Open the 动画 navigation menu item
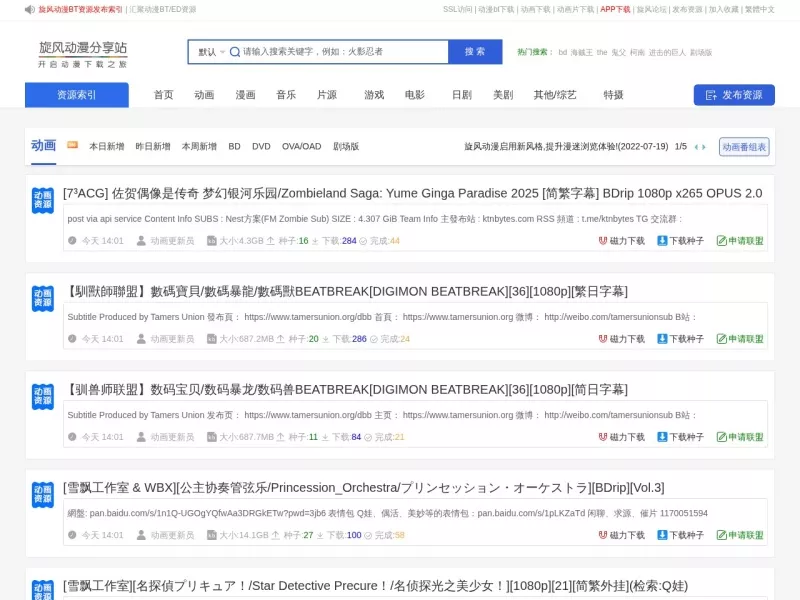Screen dimensions: 800x600 (204, 95)
